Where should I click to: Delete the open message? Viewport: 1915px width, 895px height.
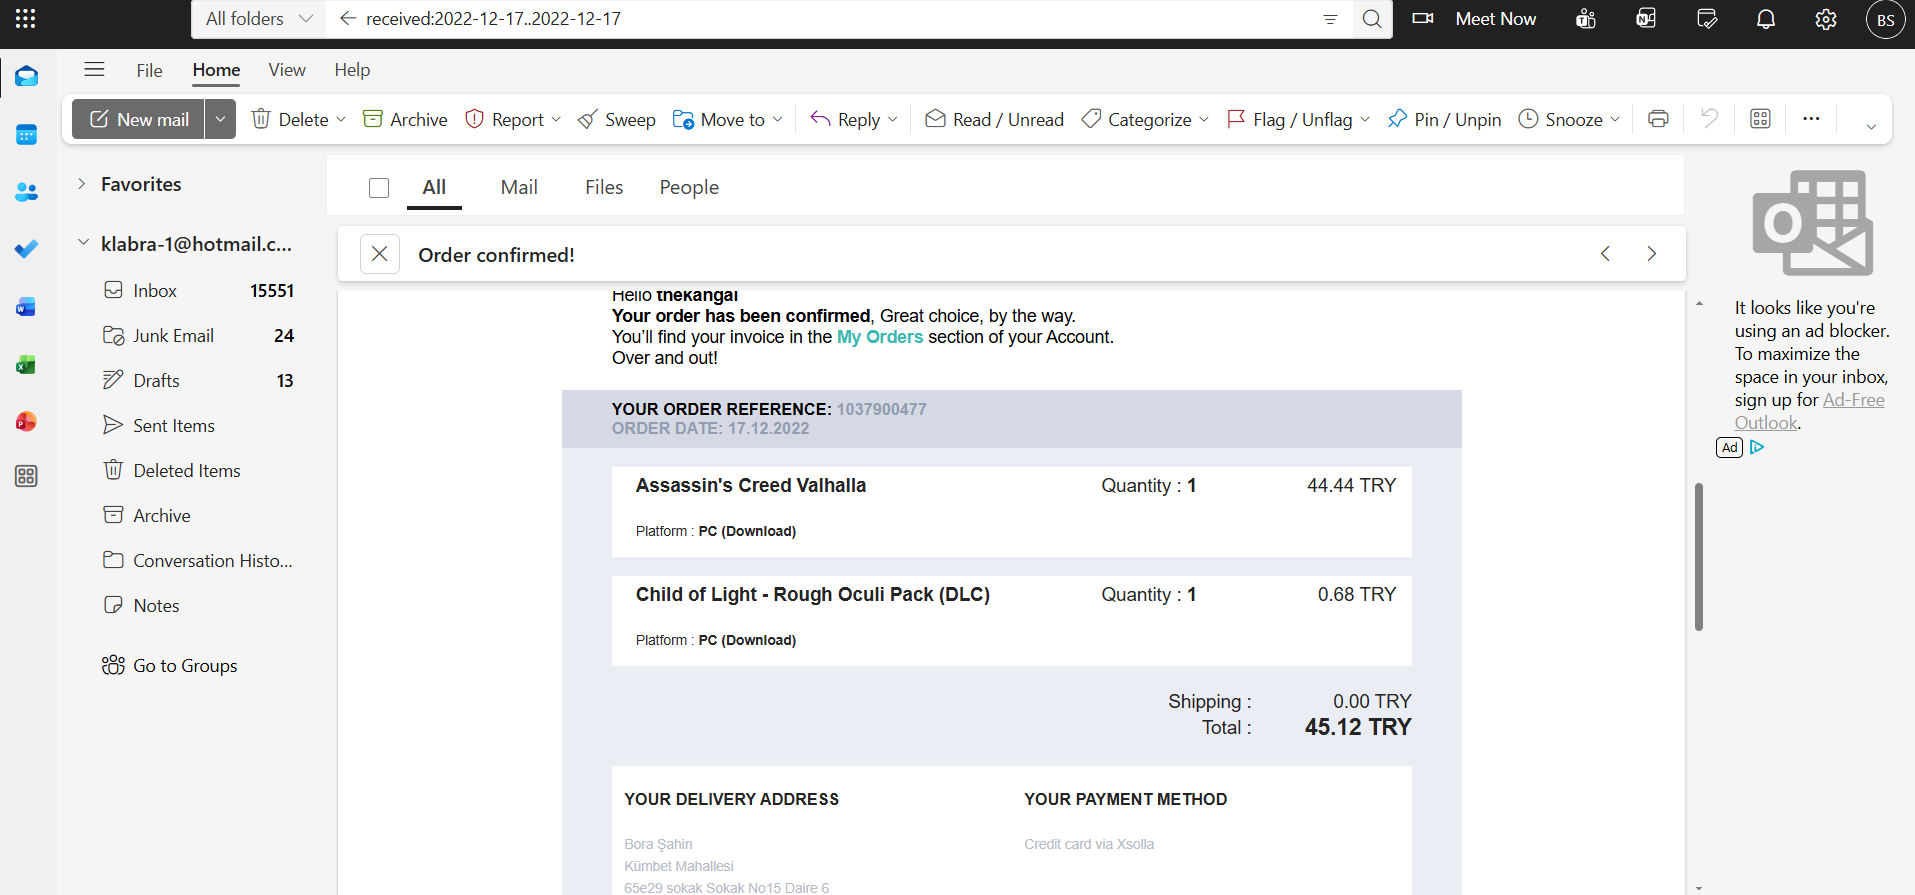click(x=290, y=119)
